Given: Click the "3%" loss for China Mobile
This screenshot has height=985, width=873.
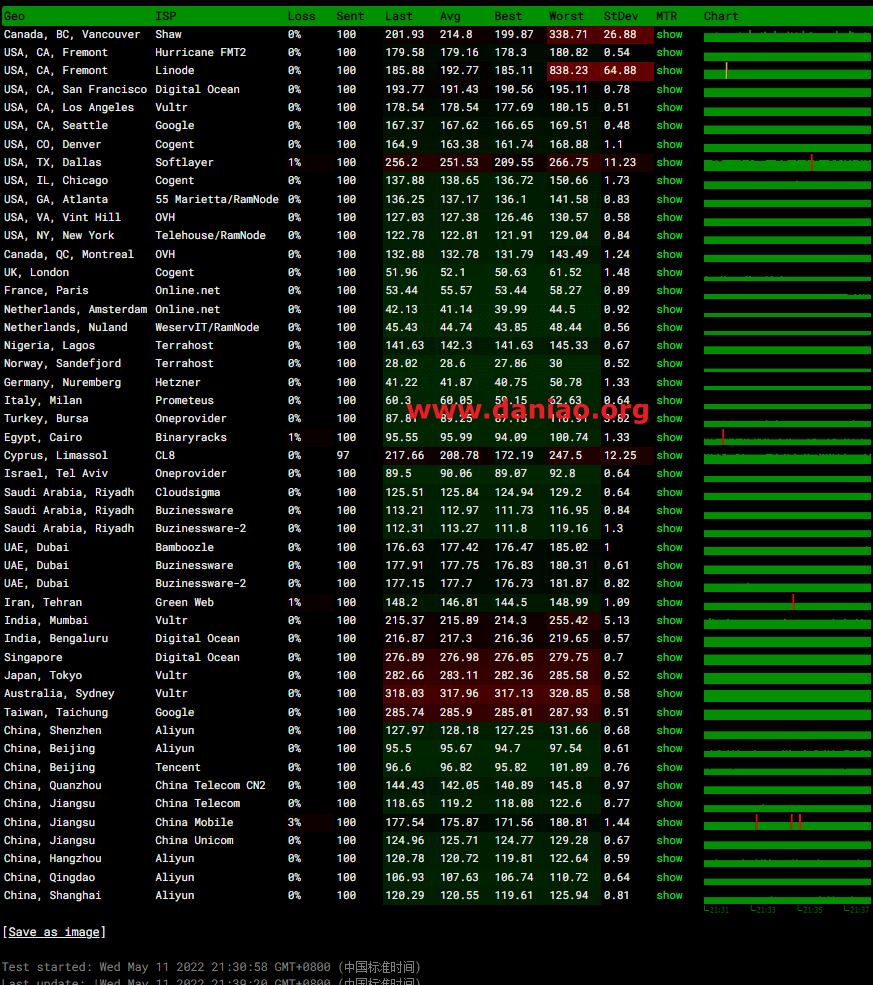Looking at the screenshot, I should click(x=295, y=822).
